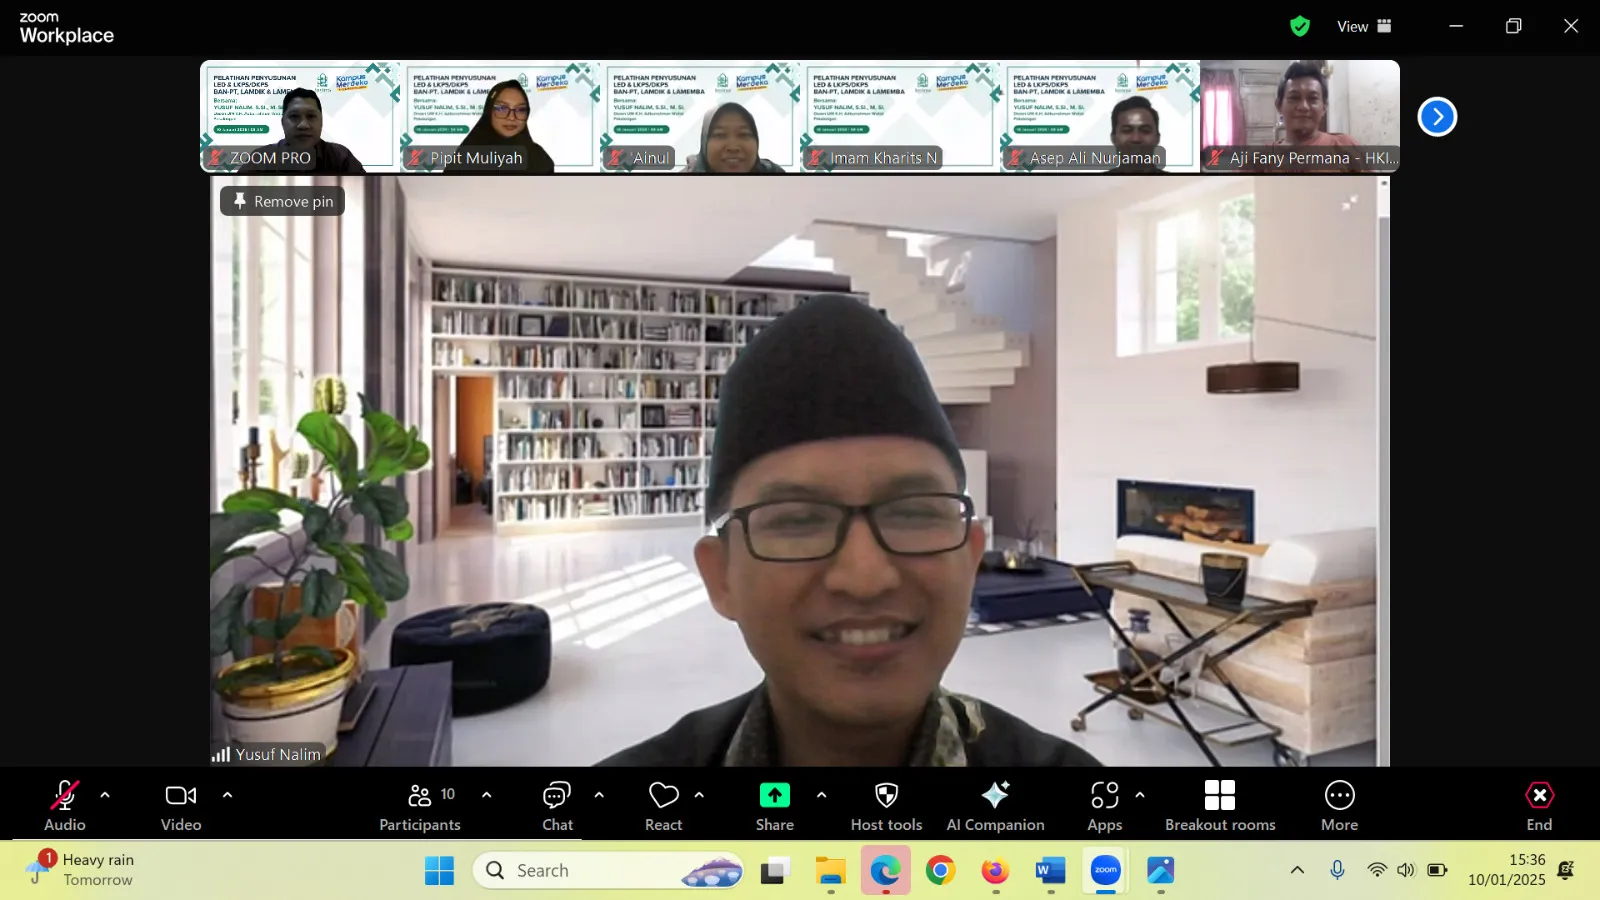Open the Apps menu
The height and width of the screenshot is (900, 1600).
coord(1104,805)
